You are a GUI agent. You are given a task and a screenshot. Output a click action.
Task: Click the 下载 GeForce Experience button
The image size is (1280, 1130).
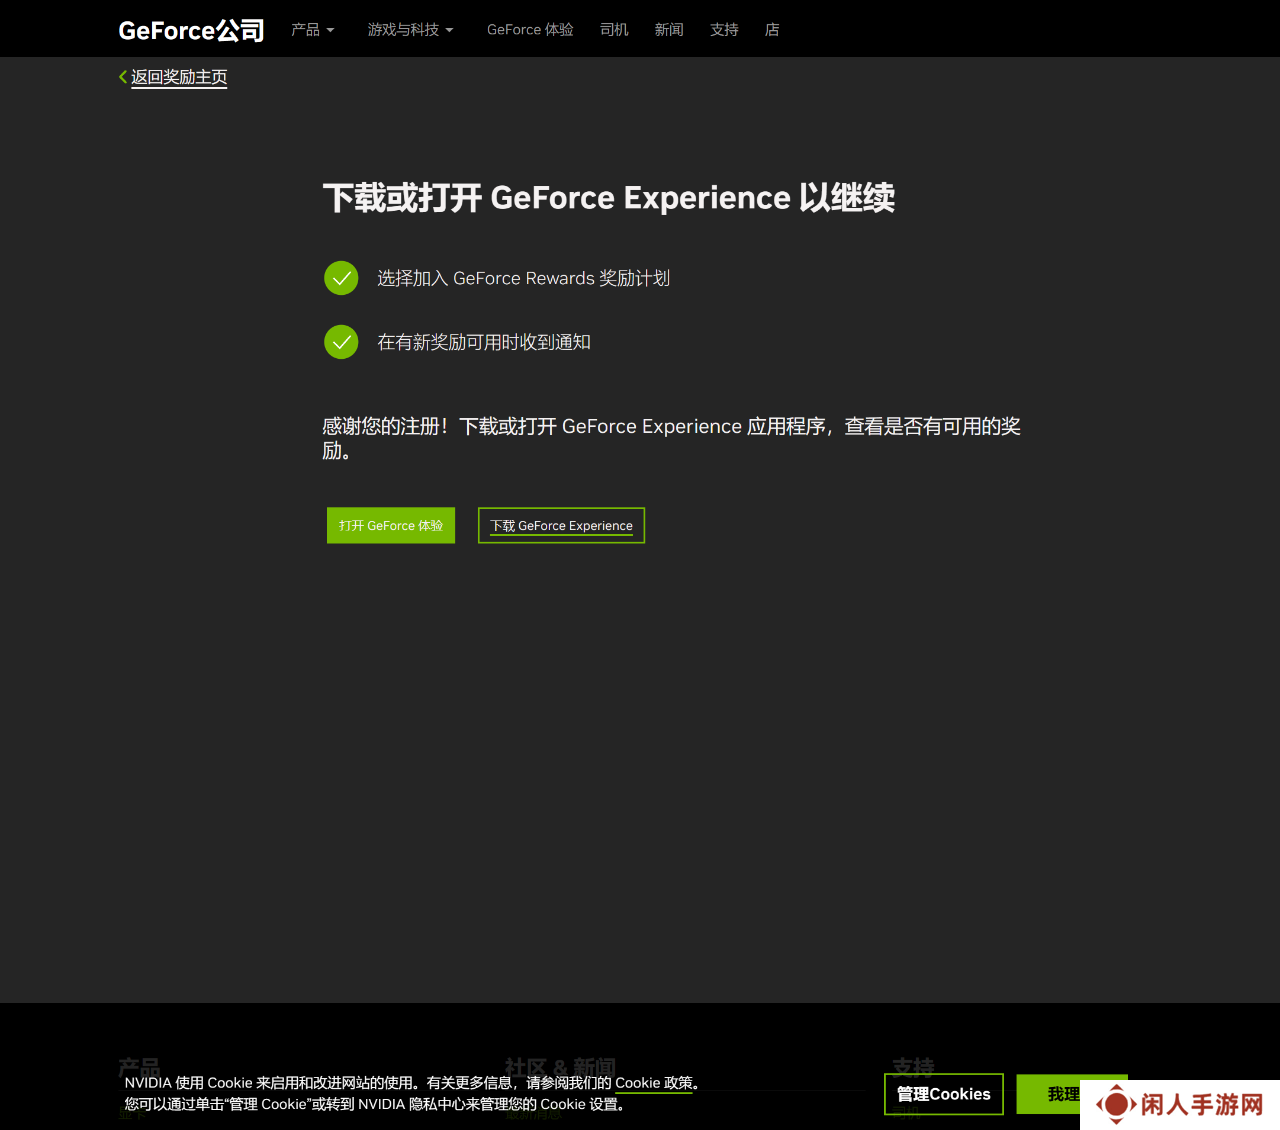pyautogui.click(x=561, y=526)
